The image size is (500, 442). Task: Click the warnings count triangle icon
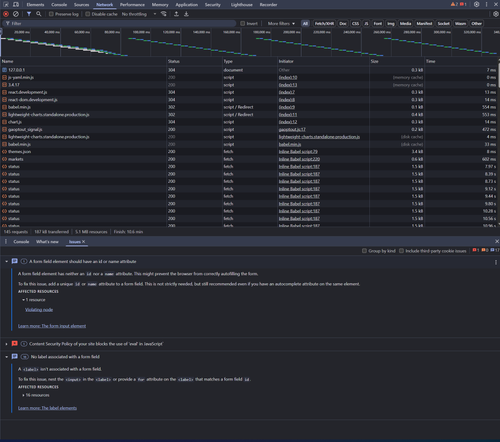(454, 4)
